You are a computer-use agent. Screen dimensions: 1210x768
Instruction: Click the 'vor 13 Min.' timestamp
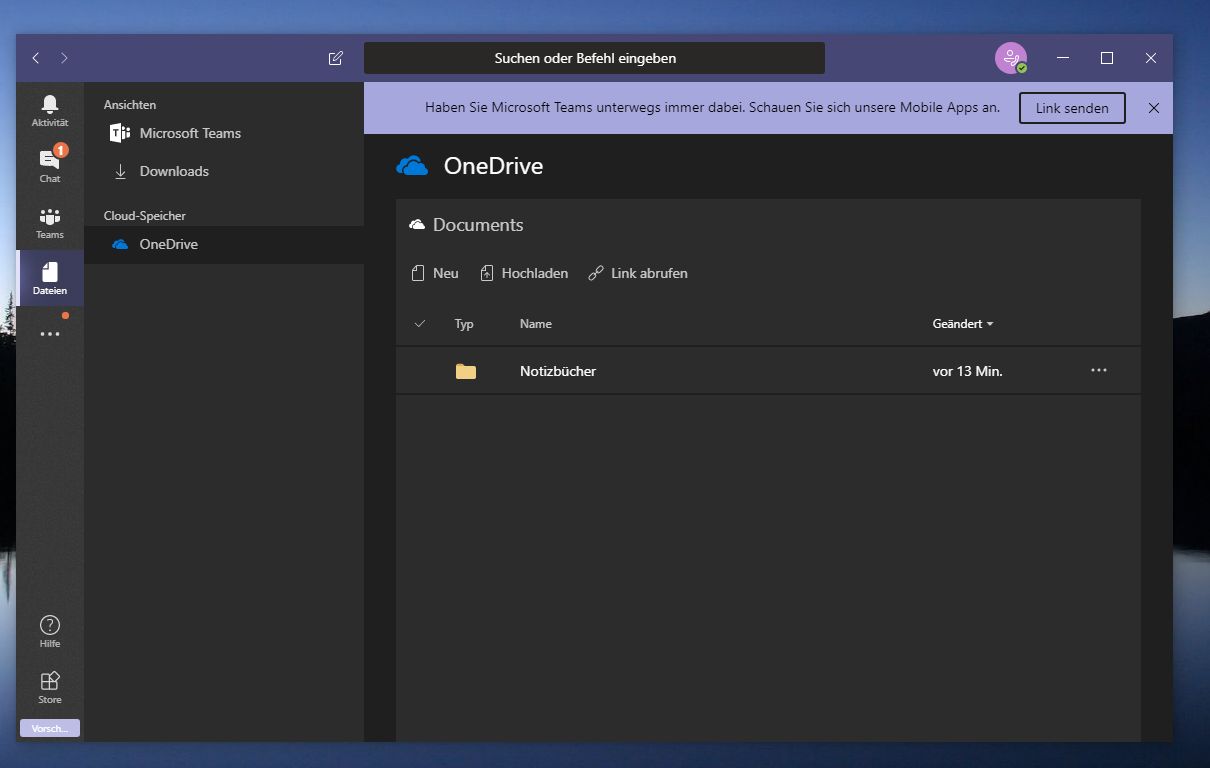(x=967, y=371)
